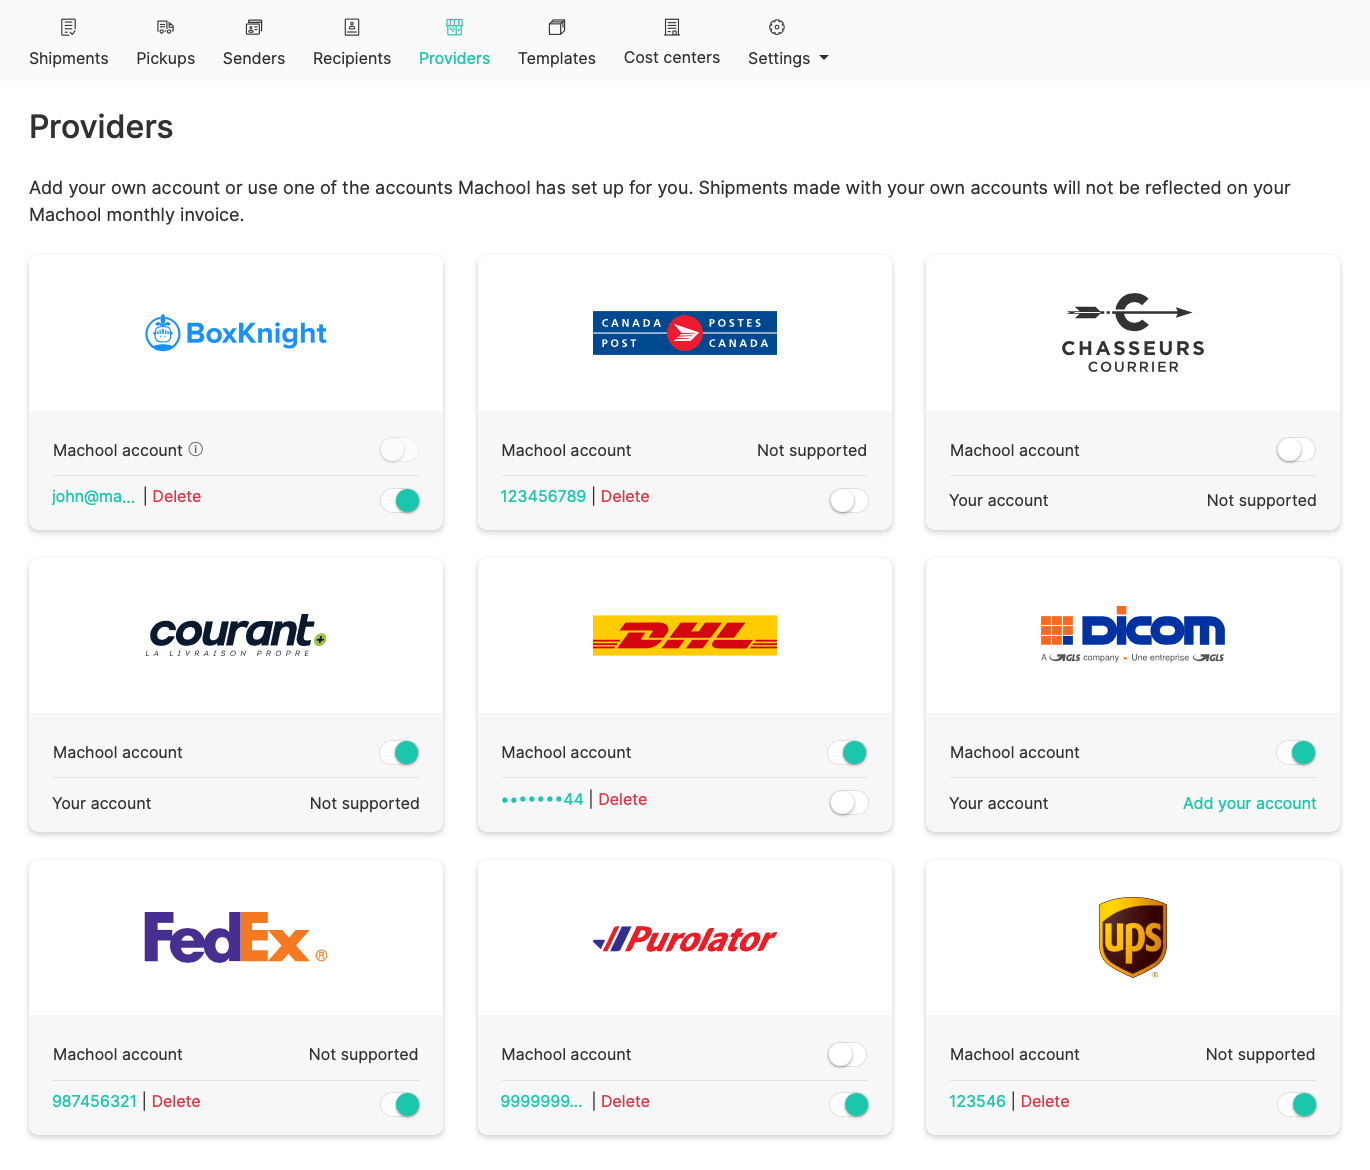
Task: Click the Courant logo
Action: pyautogui.click(x=236, y=635)
